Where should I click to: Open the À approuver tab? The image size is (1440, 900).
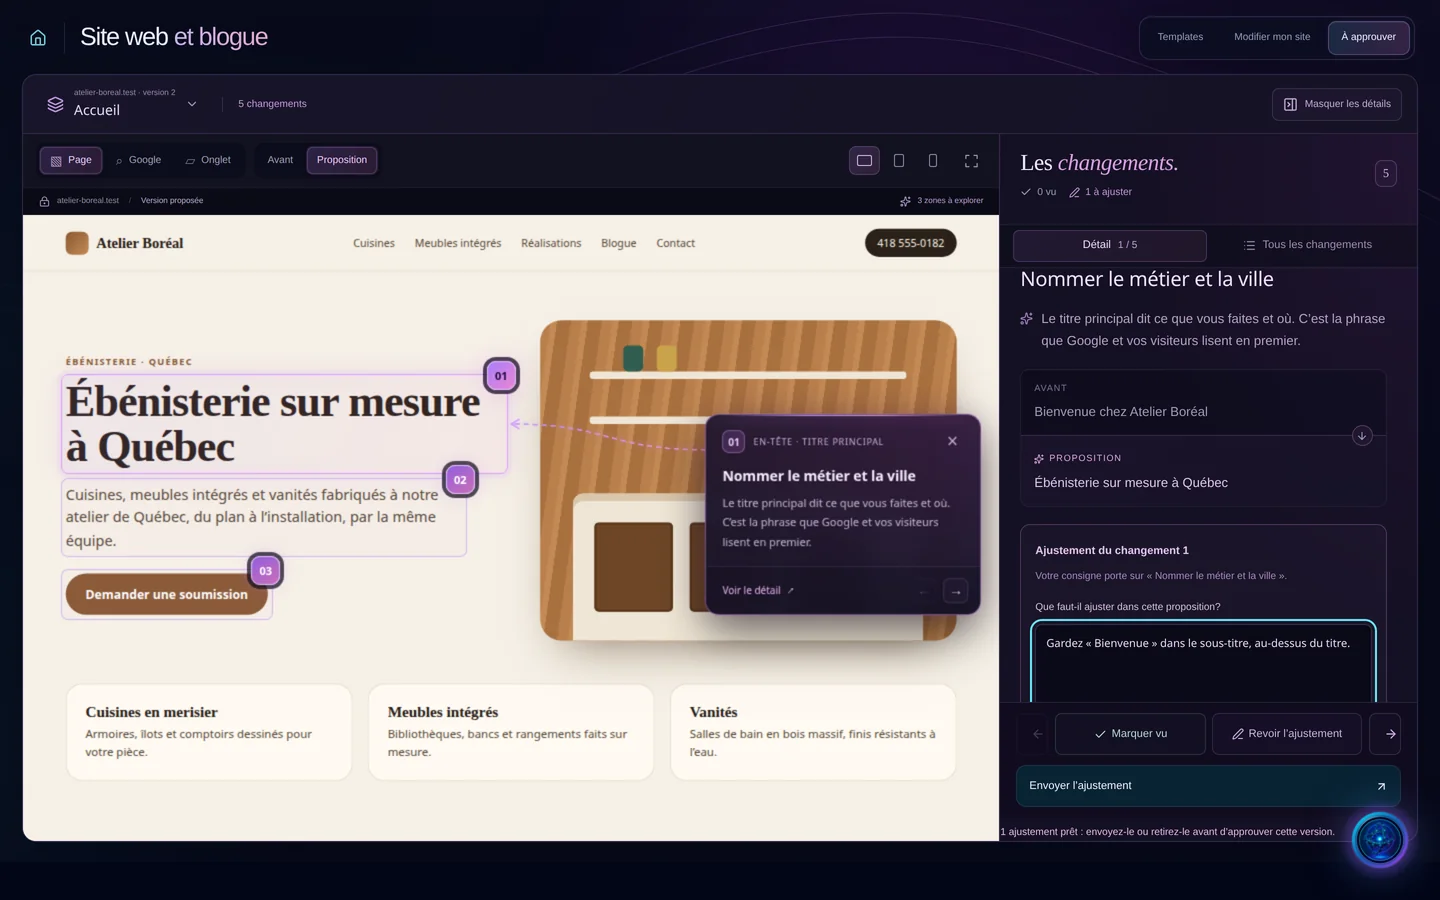click(x=1368, y=37)
